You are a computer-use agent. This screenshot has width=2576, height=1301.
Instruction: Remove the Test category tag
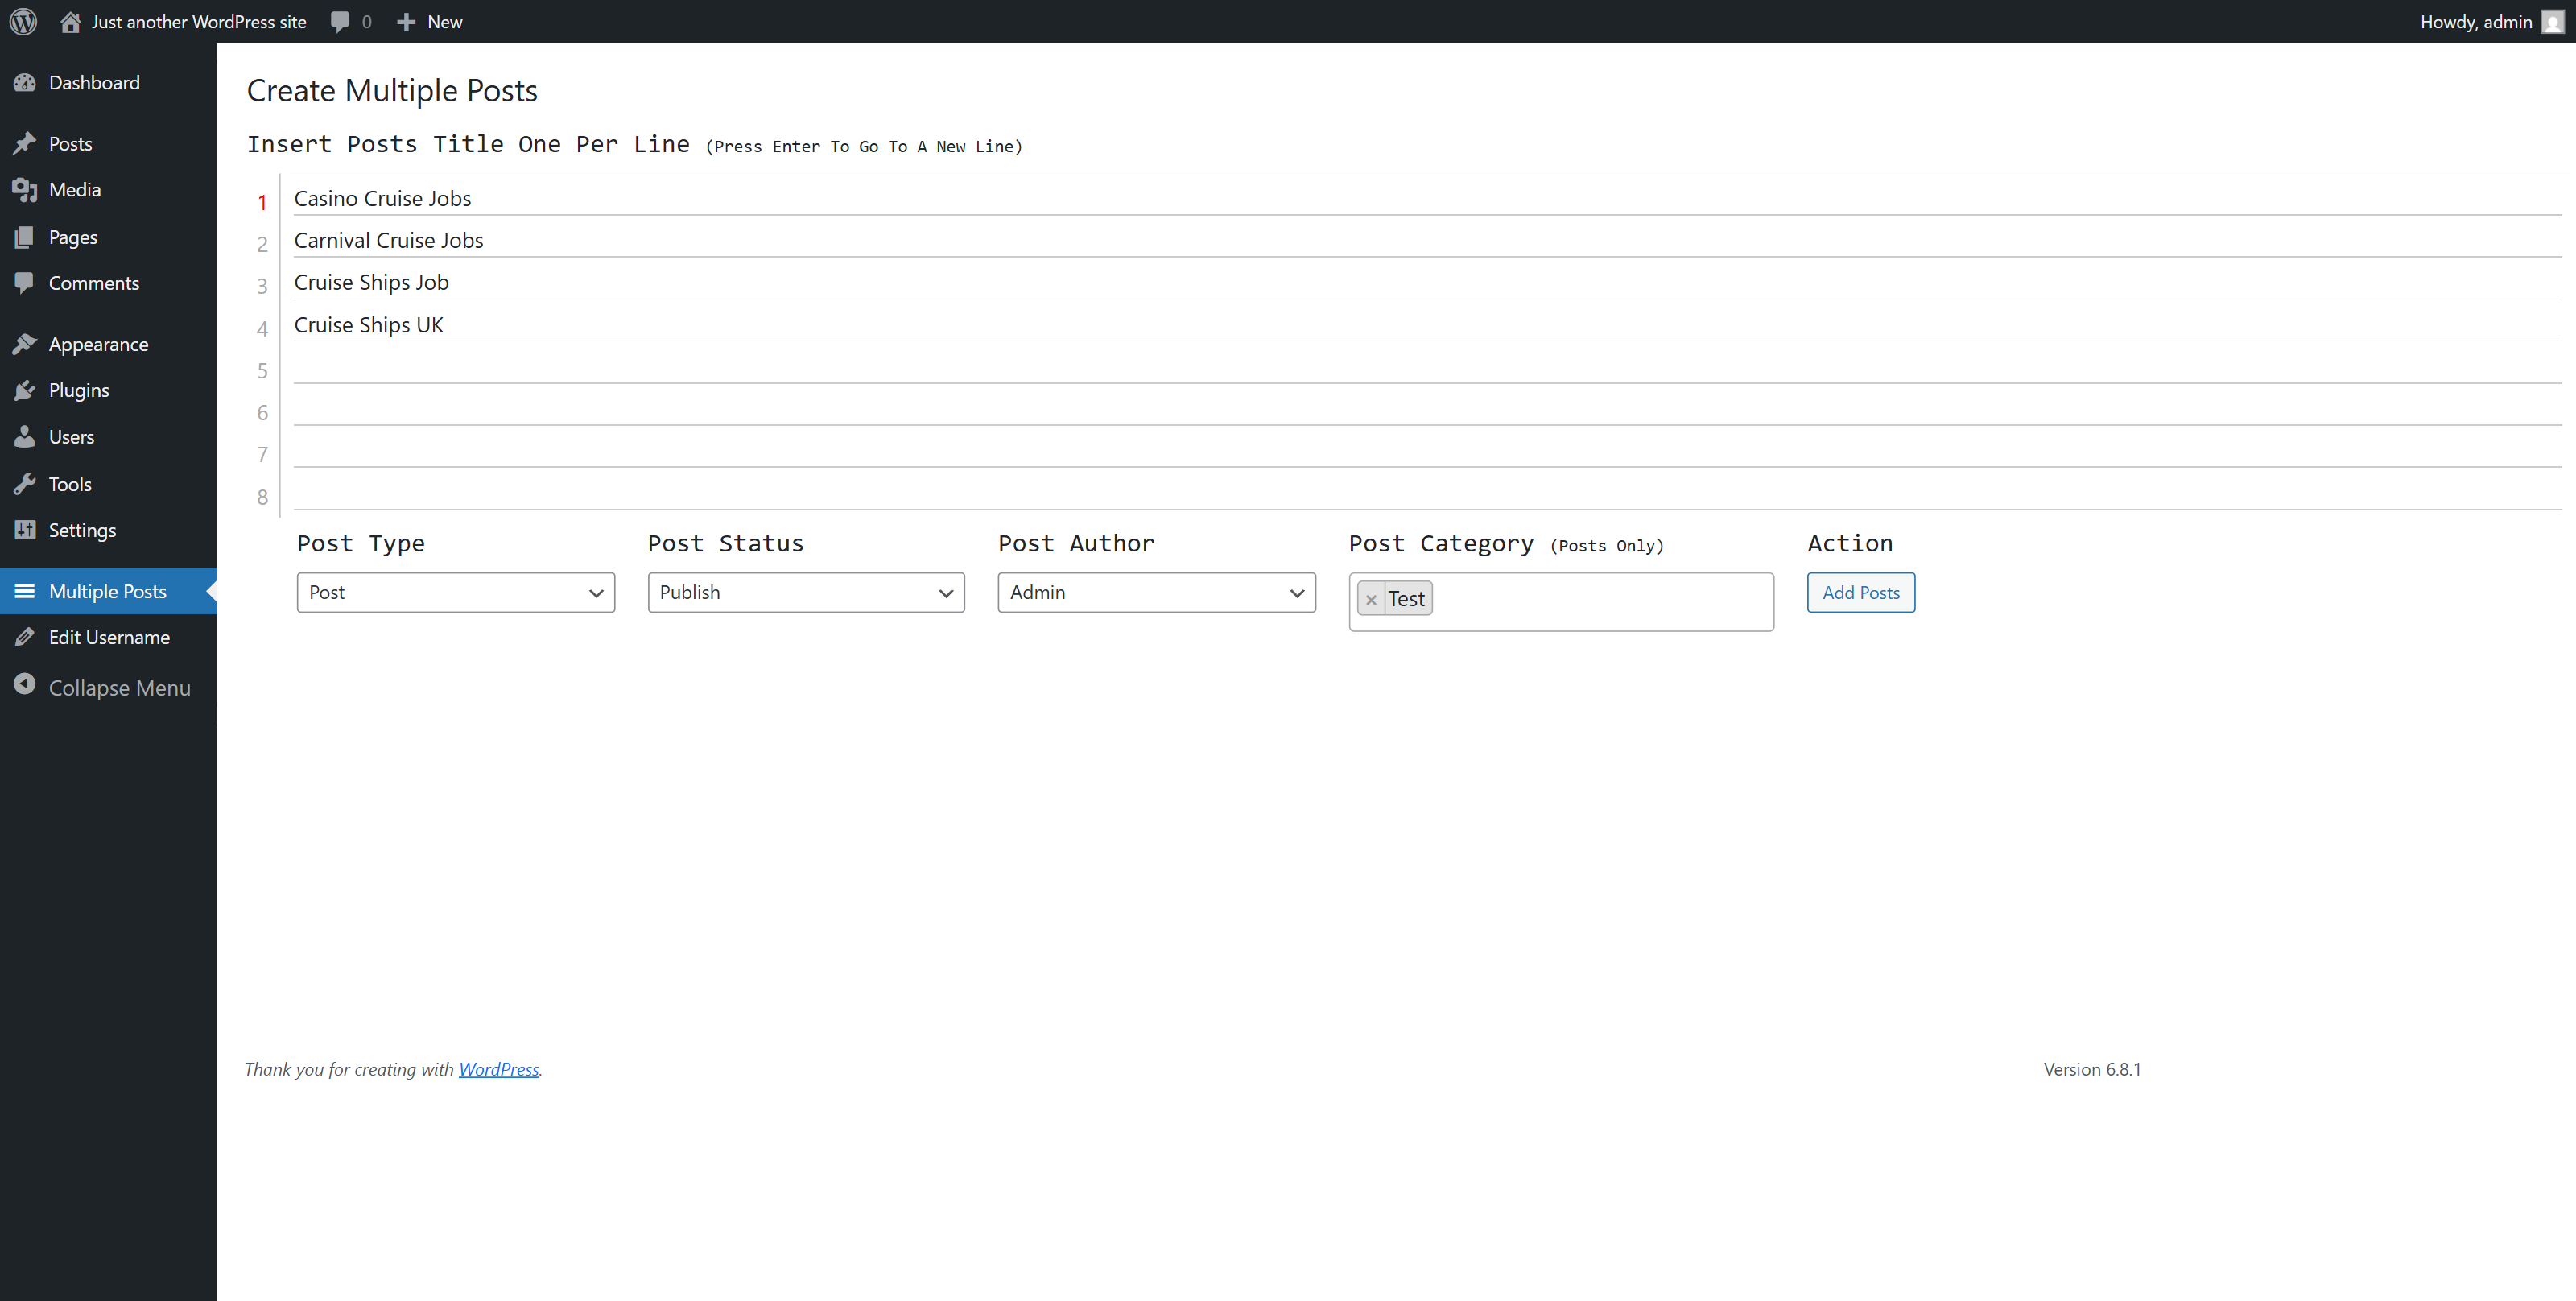(x=1371, y=600)
